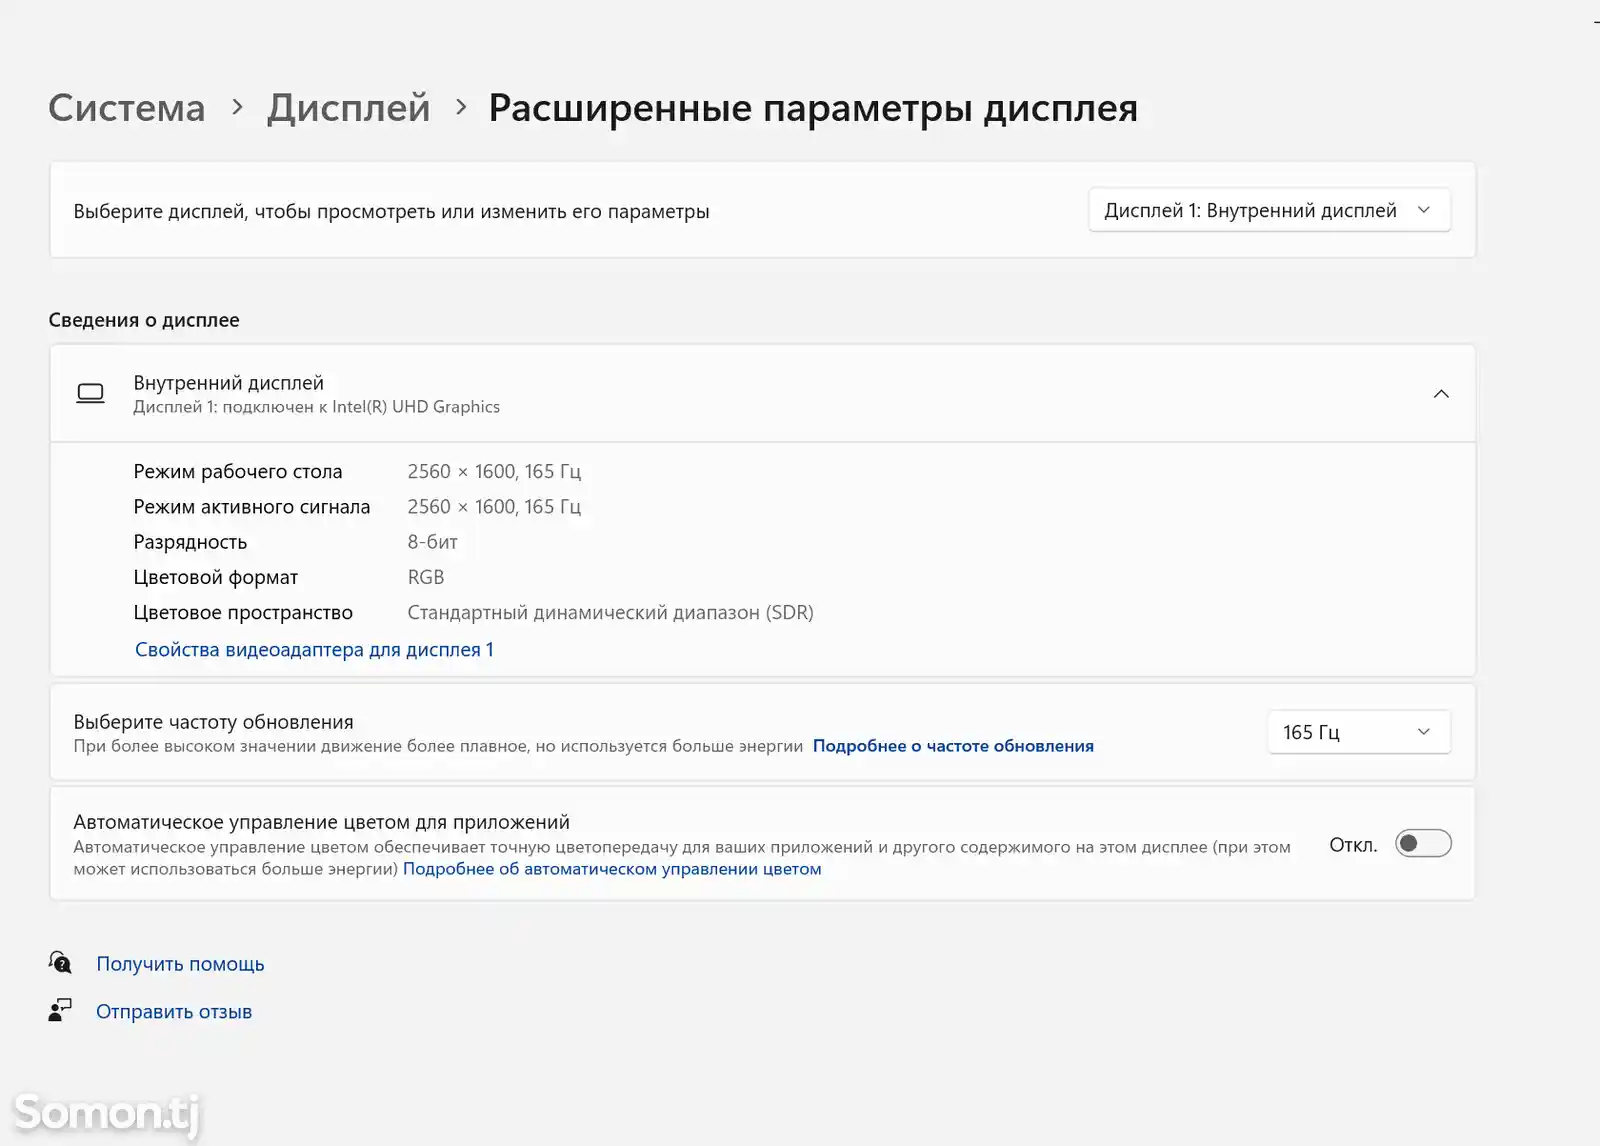Click Дисплей 1: подключен к Intel(R) UHD Graphics subtitle
The width and height of the screenshot is (1600, 1146).
click(x=316, y=407)
